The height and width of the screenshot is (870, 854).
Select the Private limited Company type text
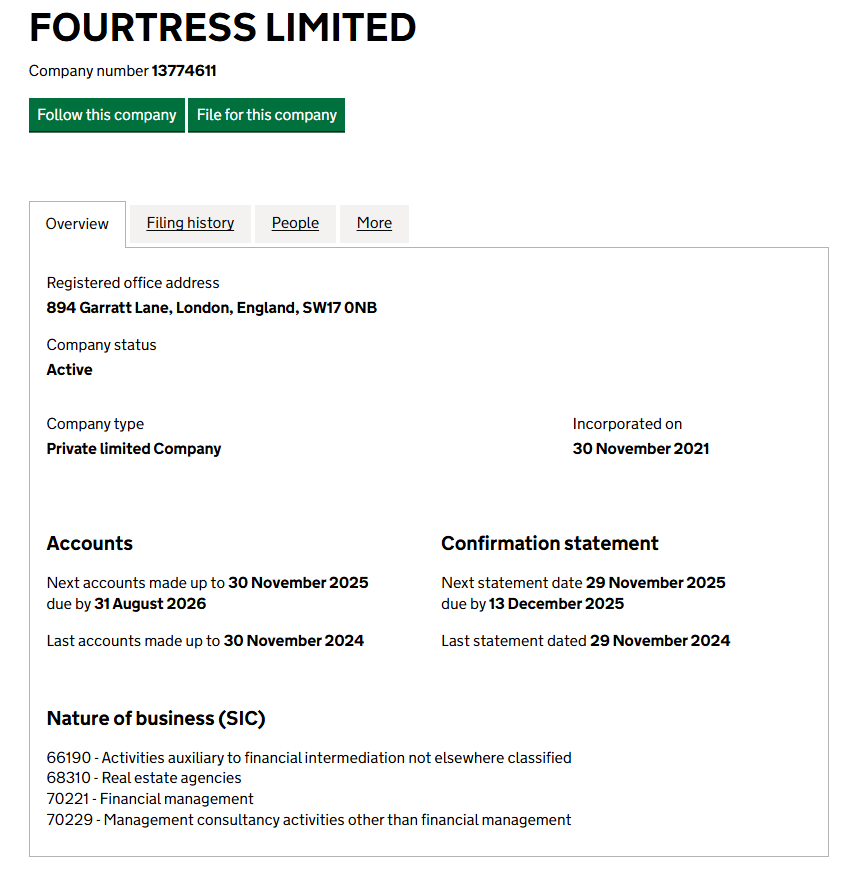click(133, 448)
